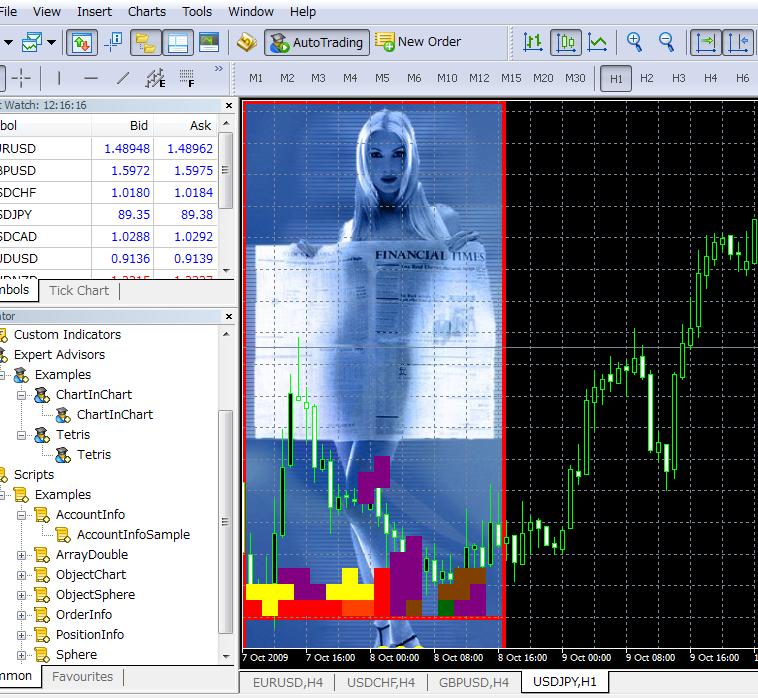Zoom out on the chart
758x698 pixels.
pos(667,43)
